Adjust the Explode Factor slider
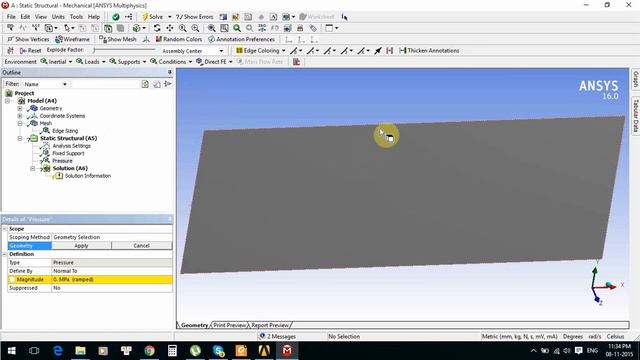Image resolution: width=640 pixels, height=360 pixels. click(124, 50)
